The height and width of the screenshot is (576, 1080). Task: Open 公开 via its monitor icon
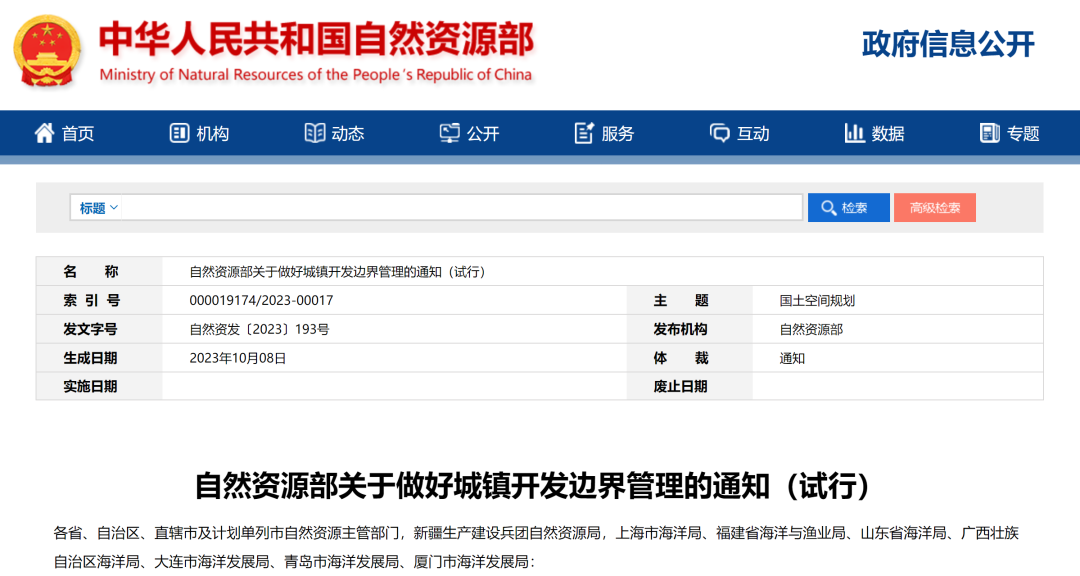click(448, 132)
